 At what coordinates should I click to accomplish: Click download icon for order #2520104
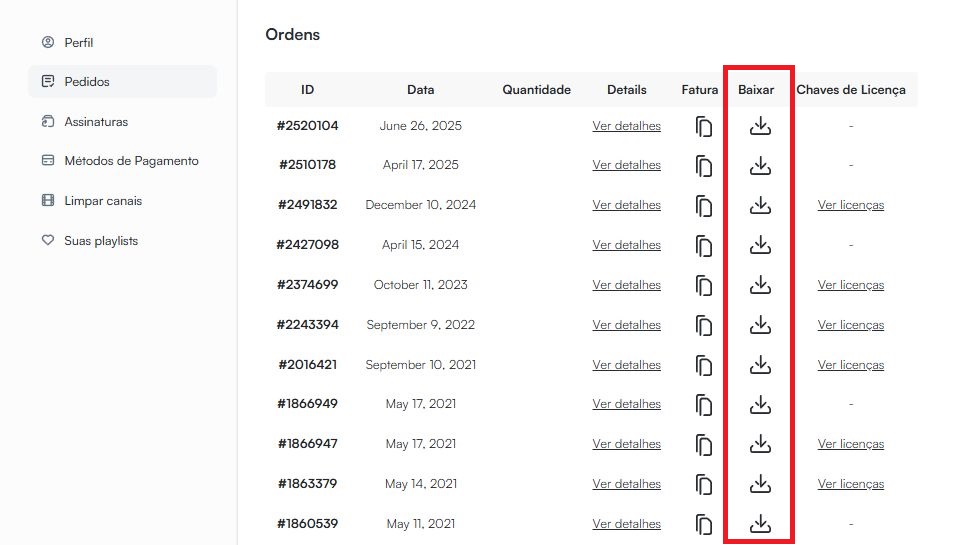[760, 126]
